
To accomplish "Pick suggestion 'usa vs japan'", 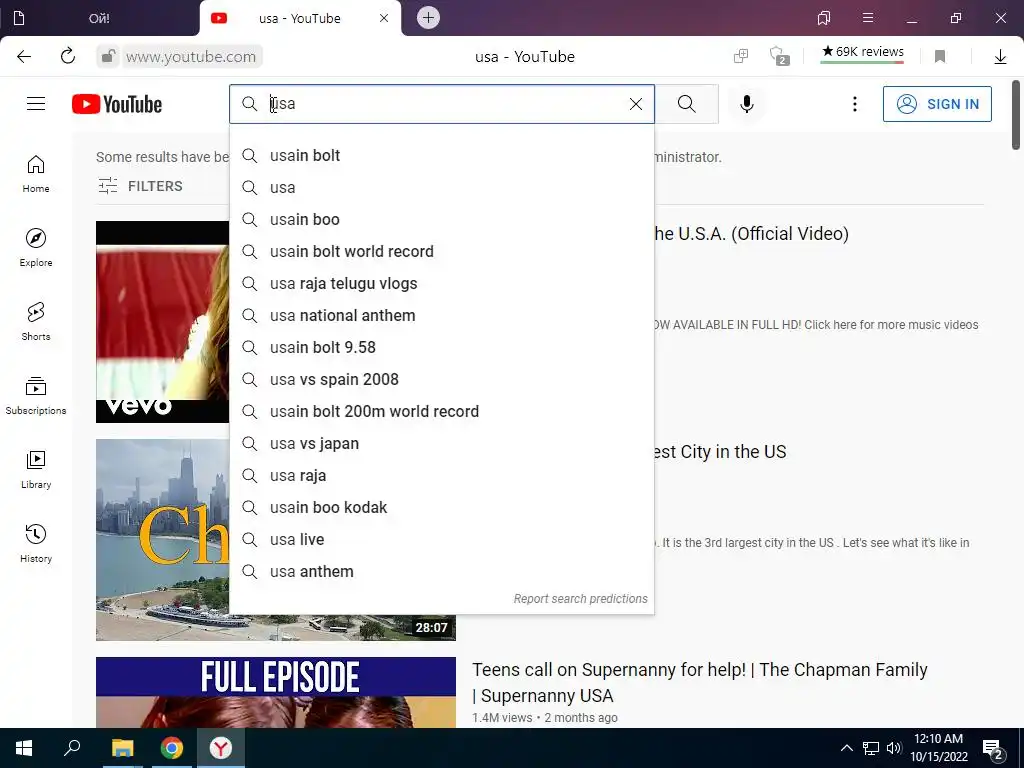I will pos(441,443).
